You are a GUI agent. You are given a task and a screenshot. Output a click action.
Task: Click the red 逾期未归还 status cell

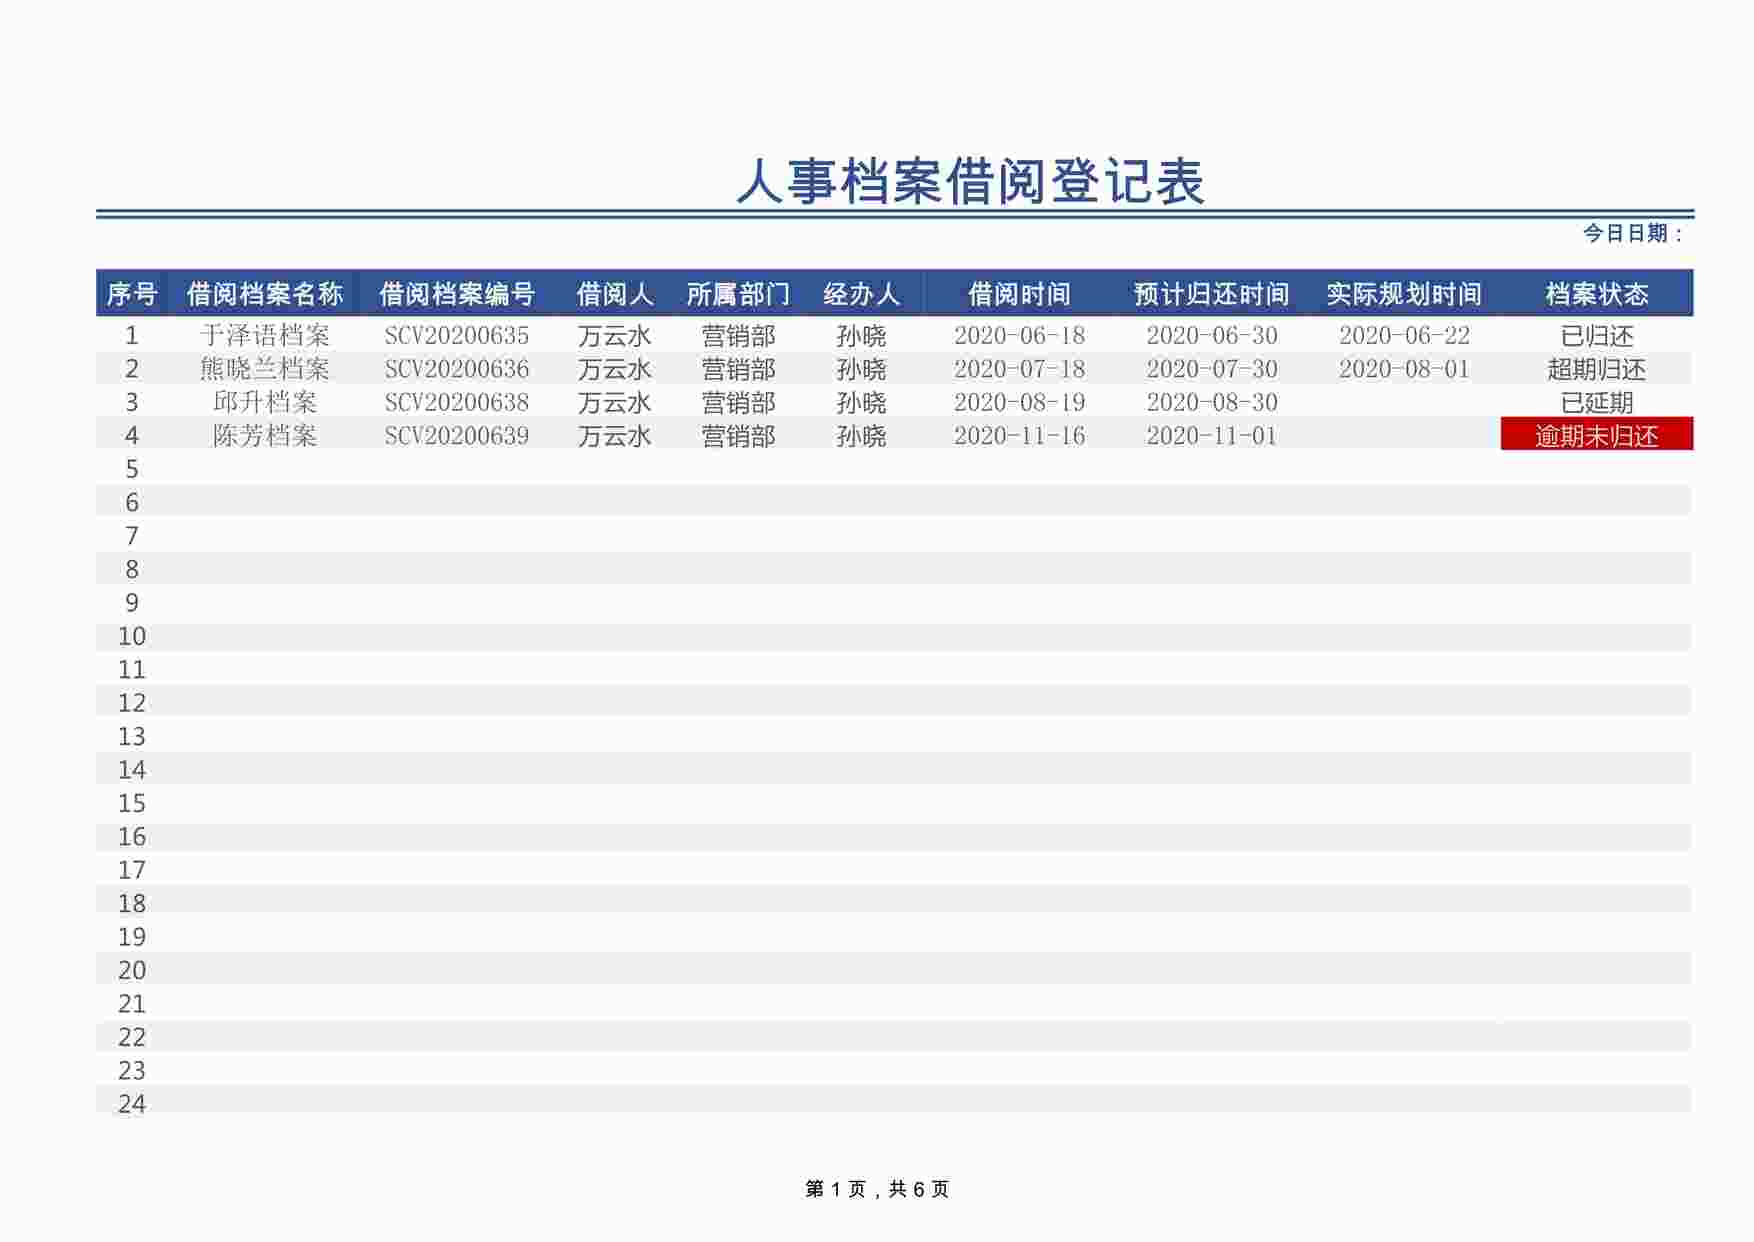pyautogui.click(x=1597, y=434)
